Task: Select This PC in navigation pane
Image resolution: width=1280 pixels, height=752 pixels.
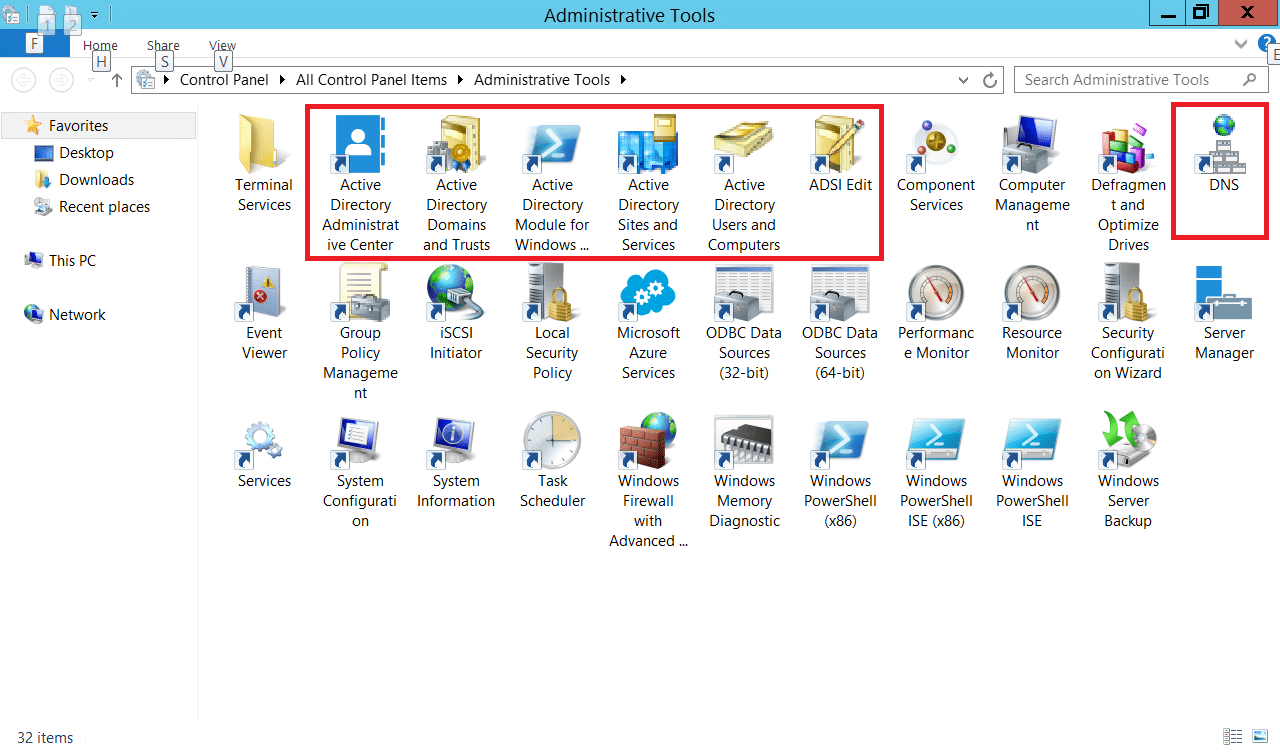Action: [x=72, y=261]
